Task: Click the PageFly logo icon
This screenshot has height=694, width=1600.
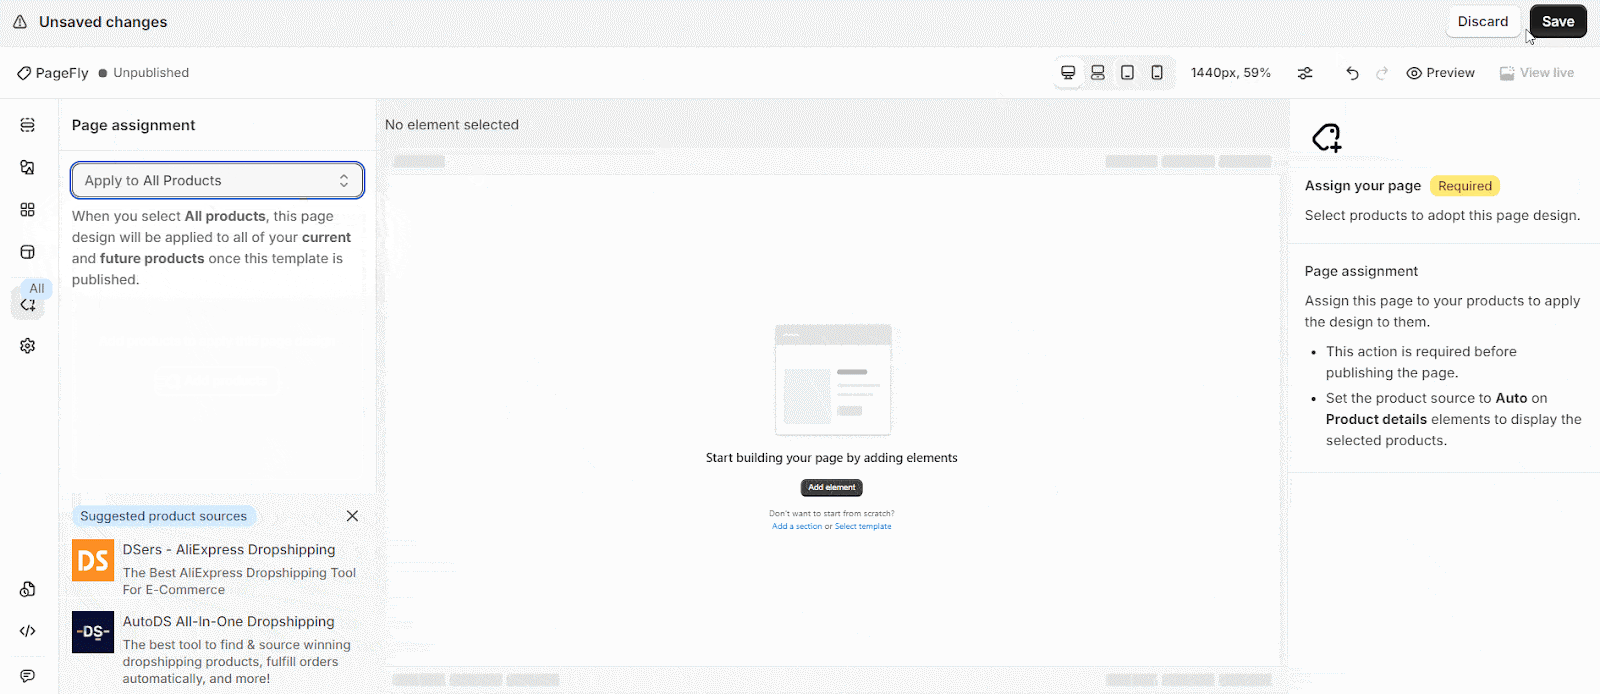Action: coord(24,73)
